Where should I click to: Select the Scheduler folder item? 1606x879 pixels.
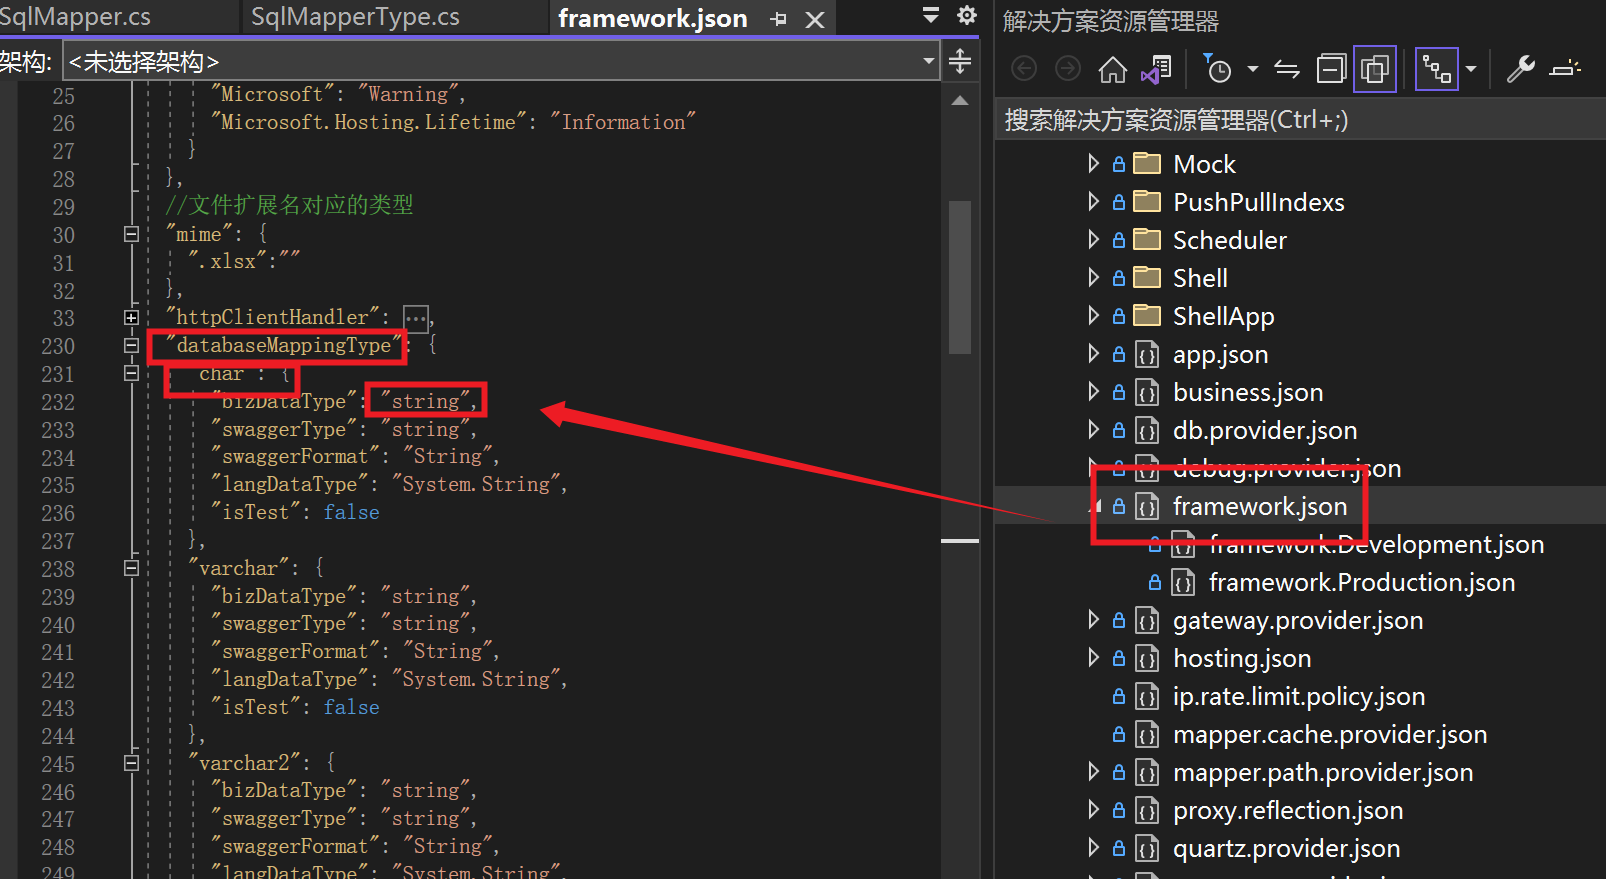(x=1229, y=240)
